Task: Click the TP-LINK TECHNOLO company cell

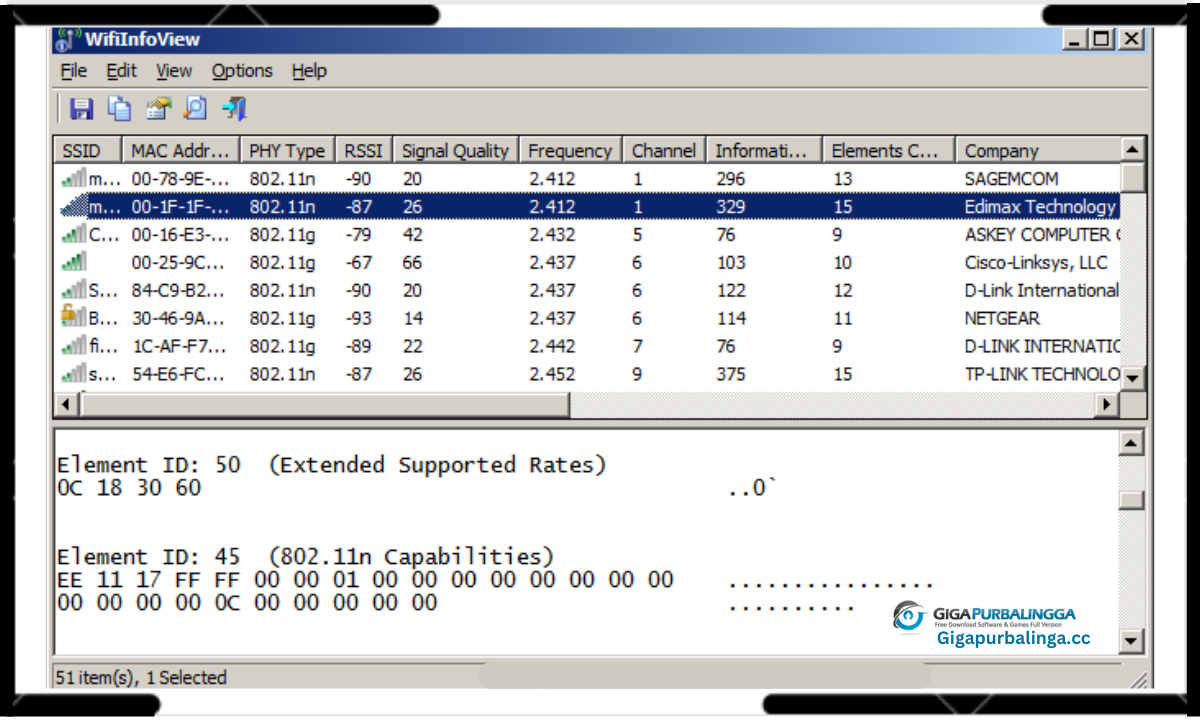Action: tap(1042, 374)
